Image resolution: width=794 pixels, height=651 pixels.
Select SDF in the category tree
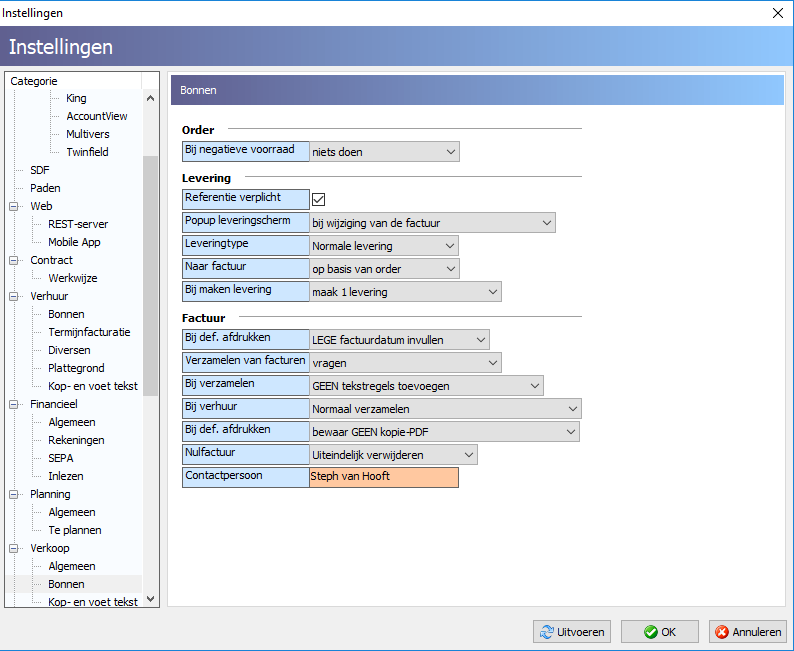[39, 170]
